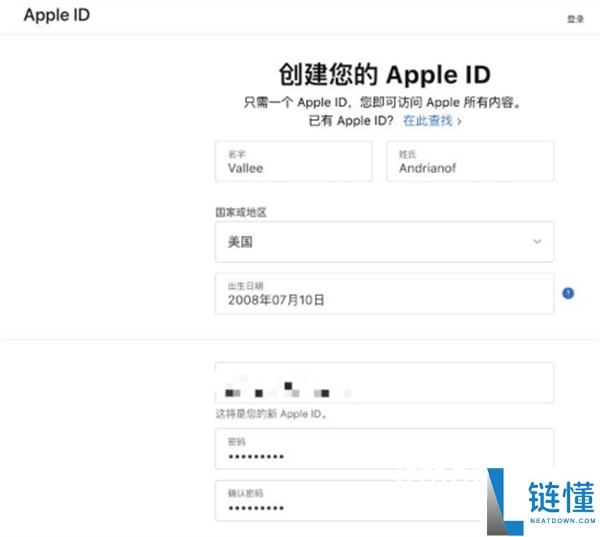Click the 创建您的 Apple ID heading

click(385, 74)
